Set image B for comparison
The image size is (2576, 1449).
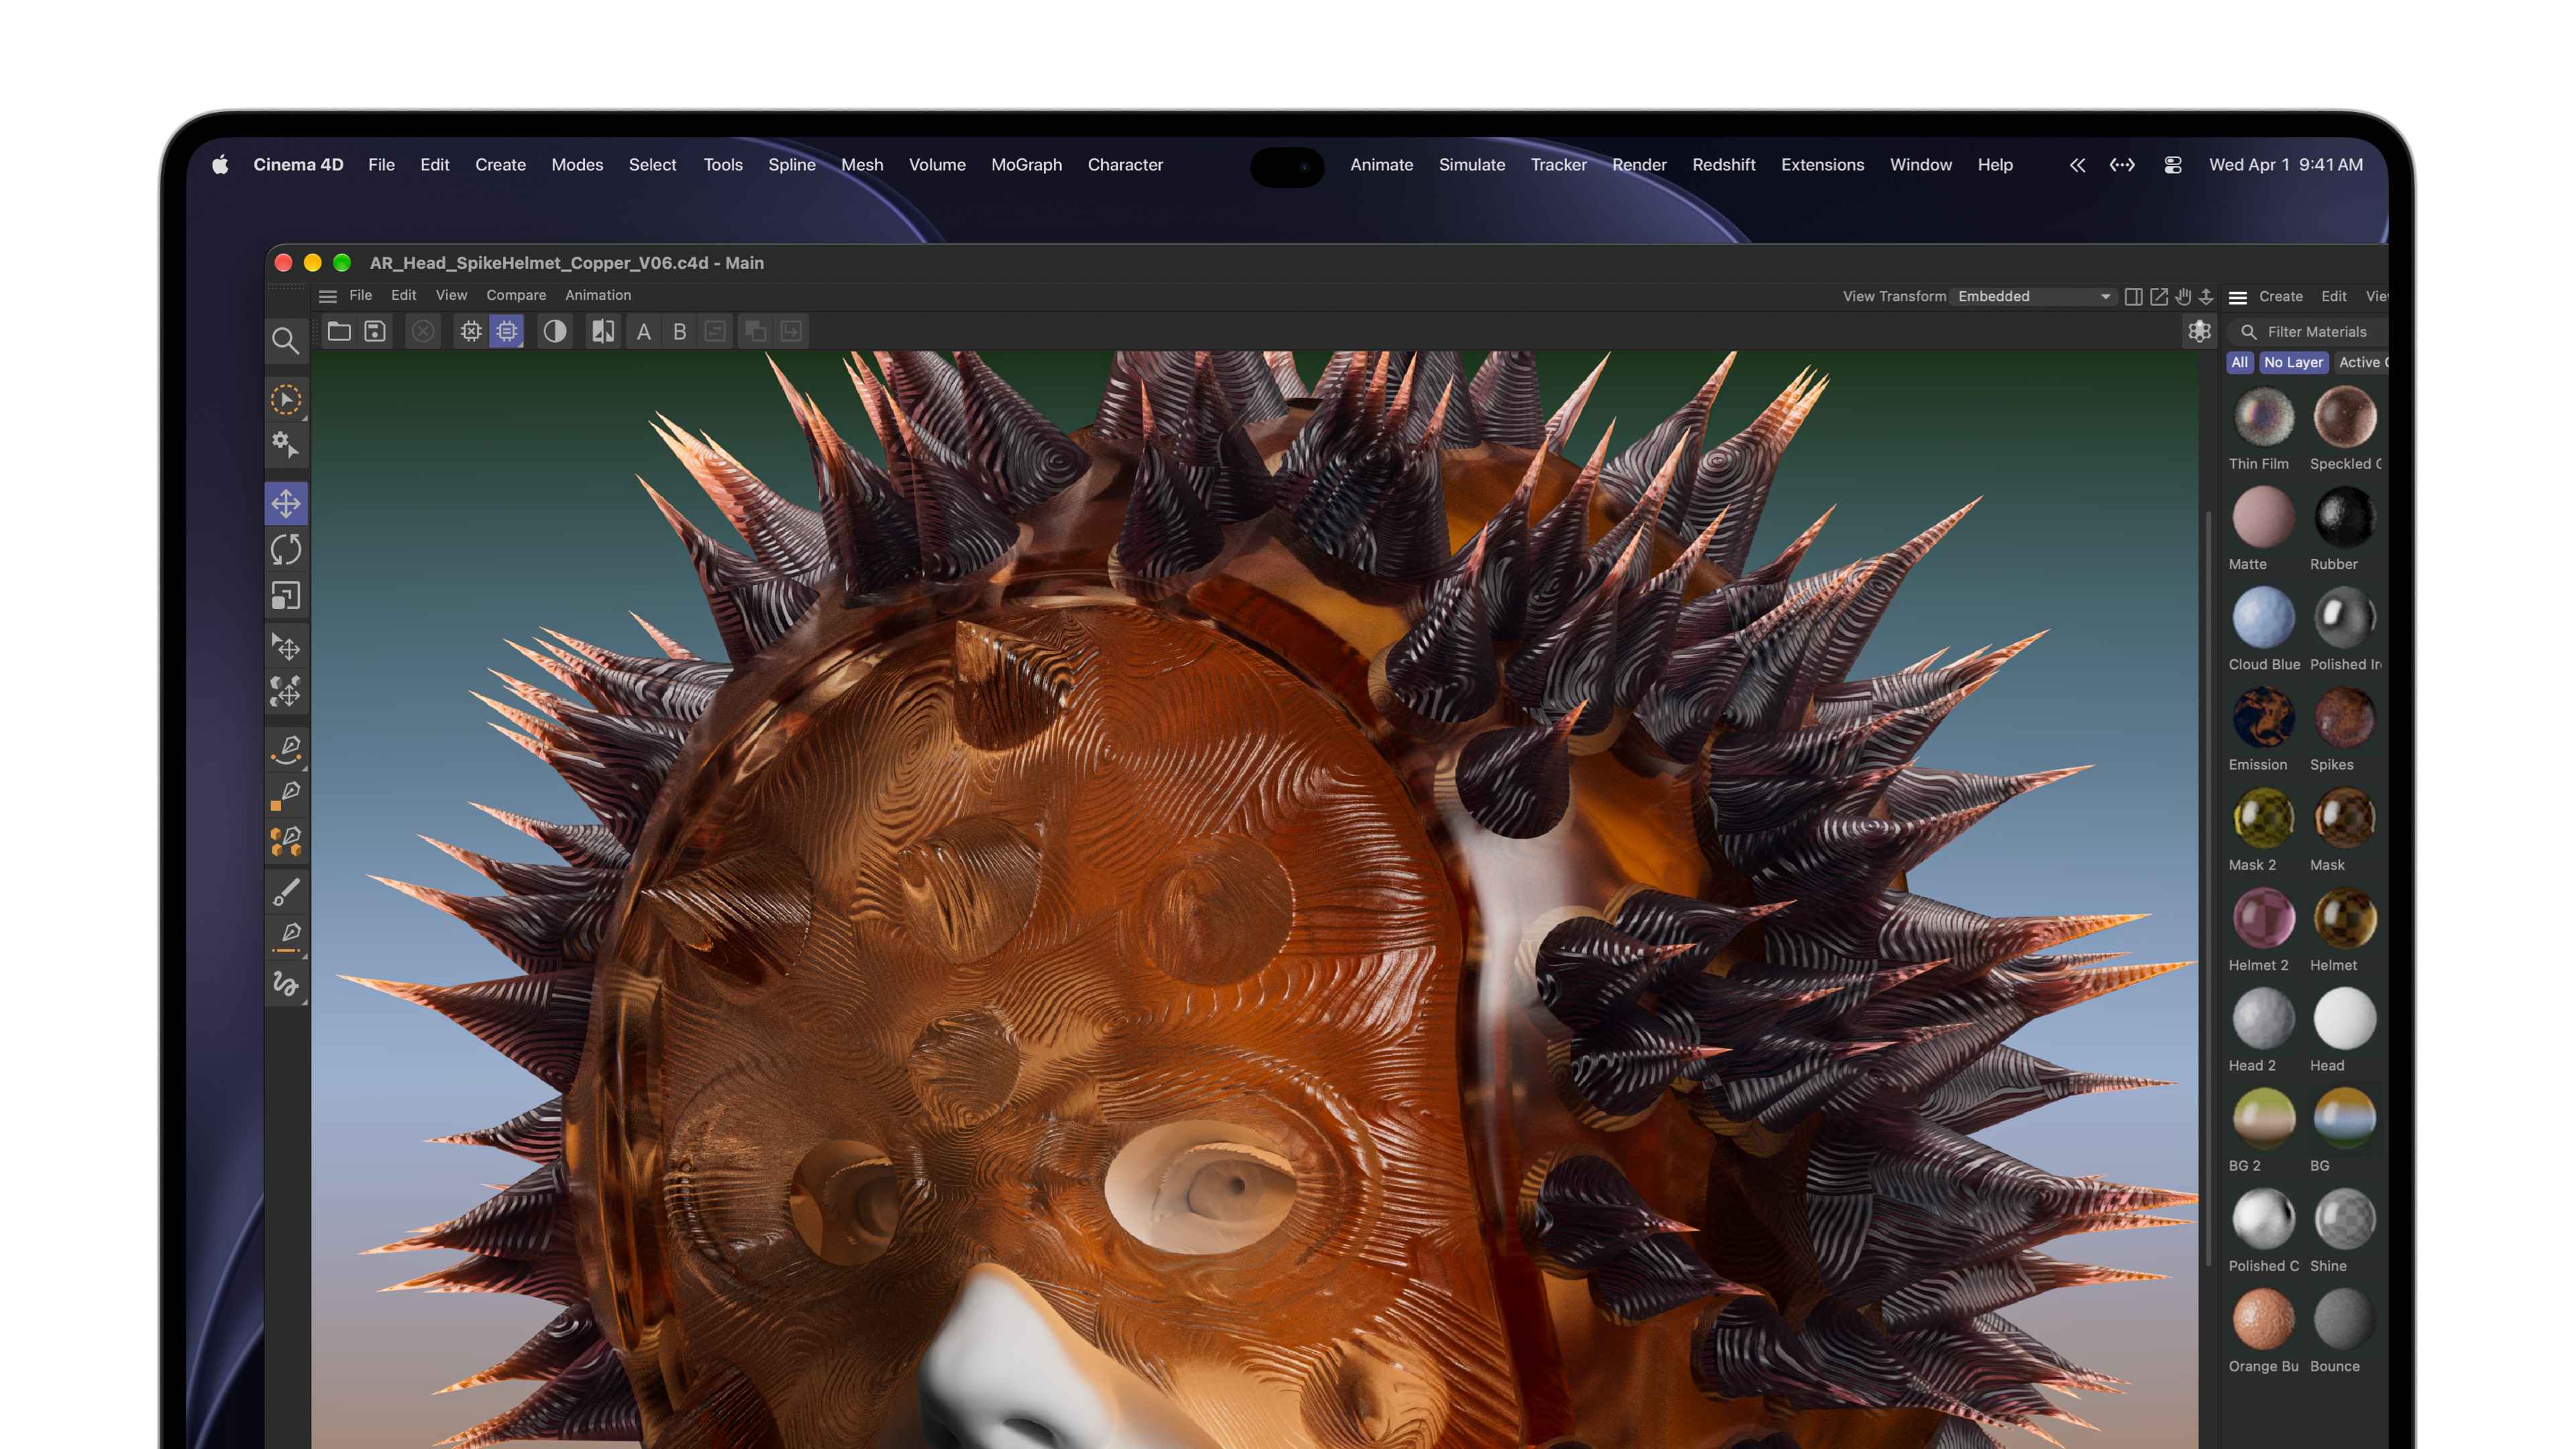pos(680,331)
